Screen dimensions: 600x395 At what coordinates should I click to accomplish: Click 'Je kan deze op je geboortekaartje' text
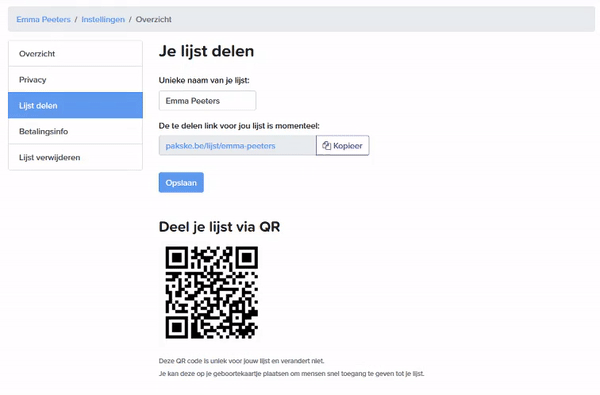[x=292, y=374]
